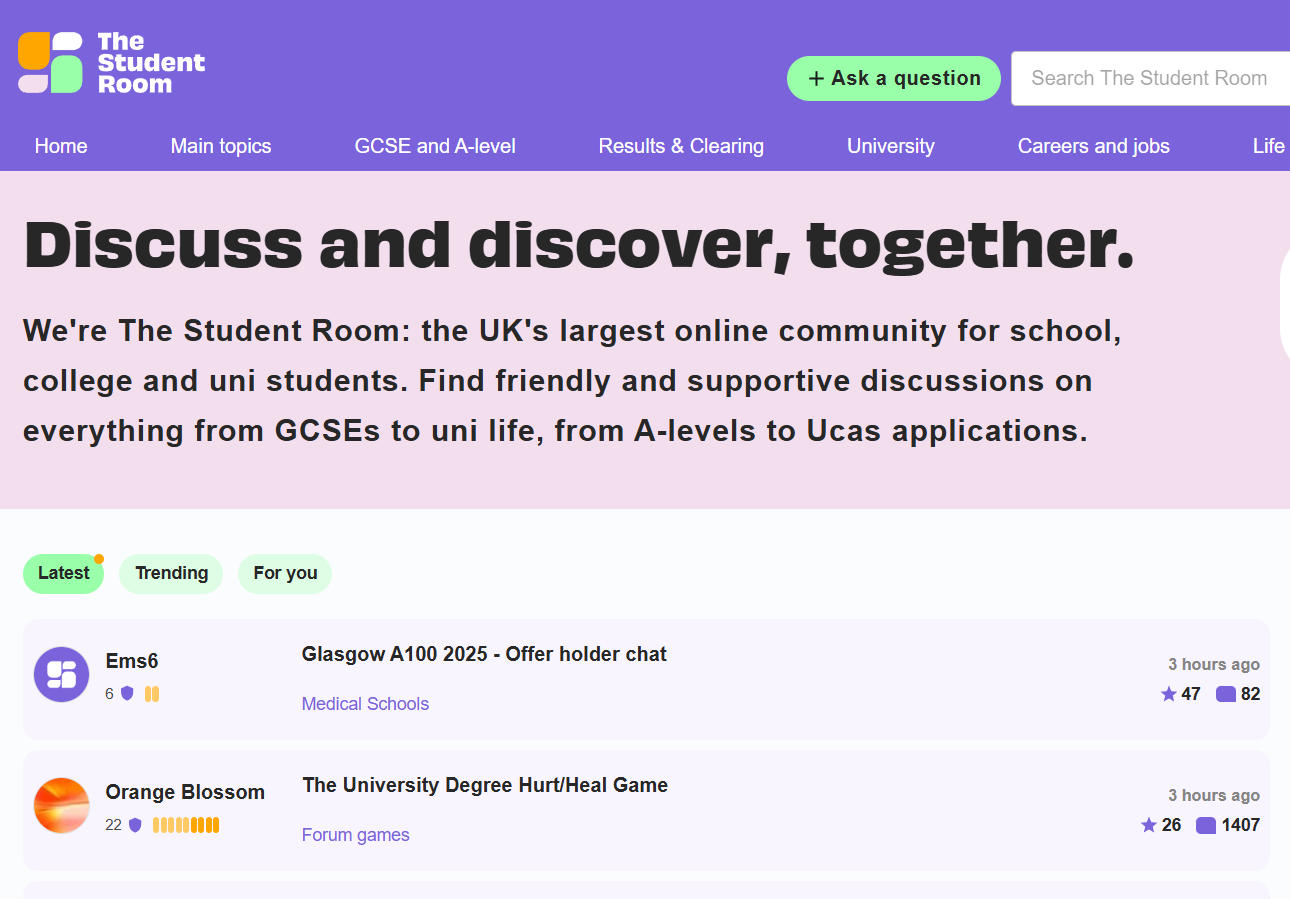Click '3 hours ago' on the Hurt/Heal thread
The height and width of the screenshot is (899, 1290).
1214,796
